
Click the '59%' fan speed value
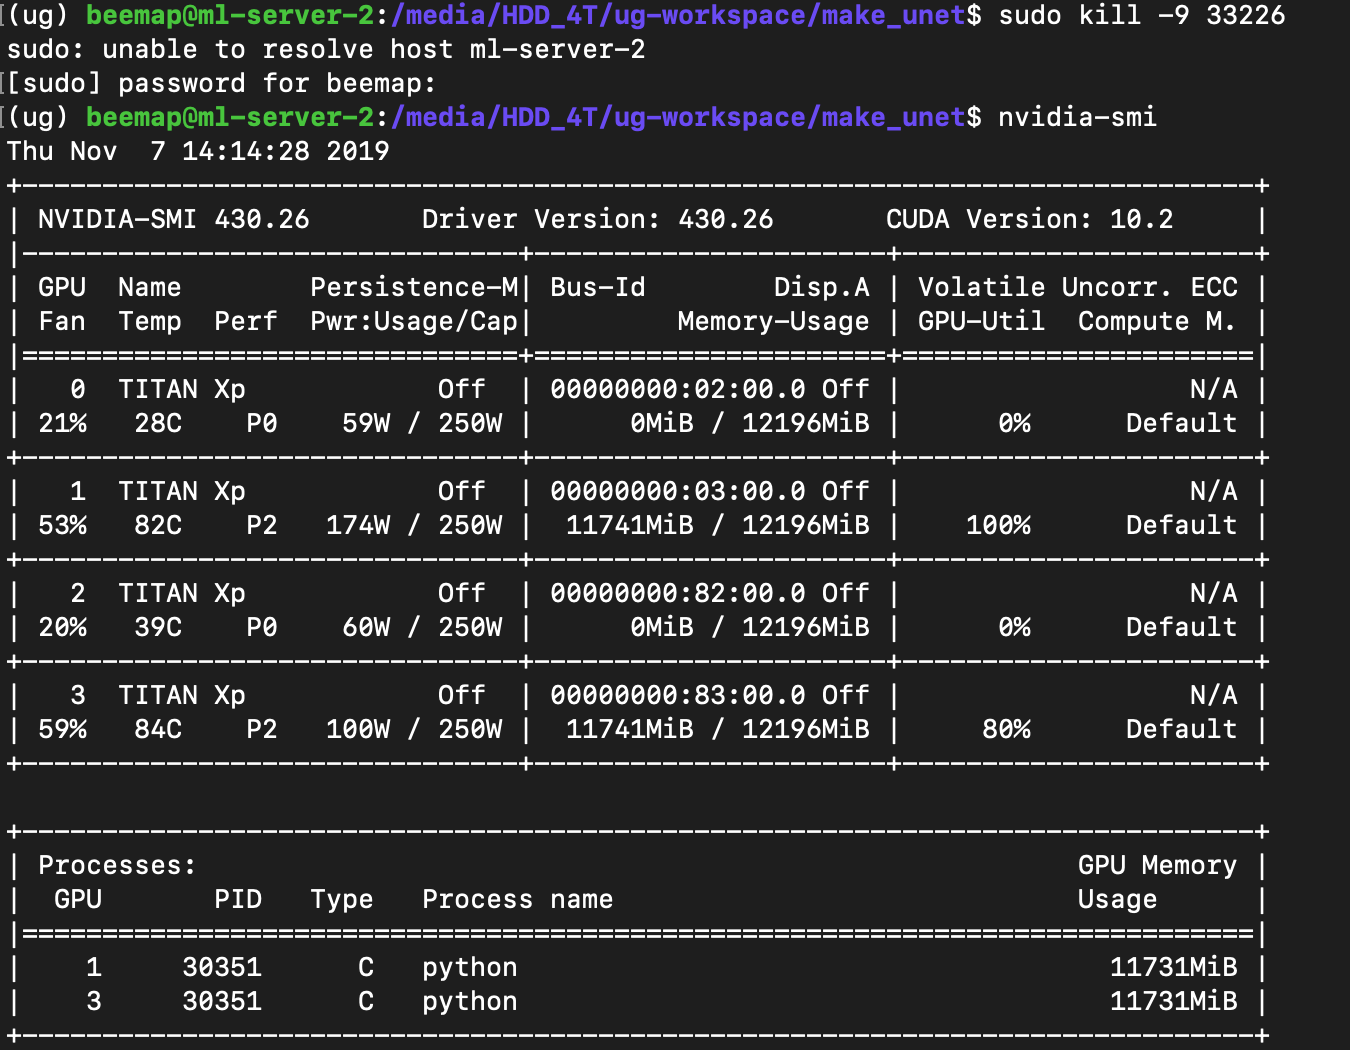(x=62, y=729)
